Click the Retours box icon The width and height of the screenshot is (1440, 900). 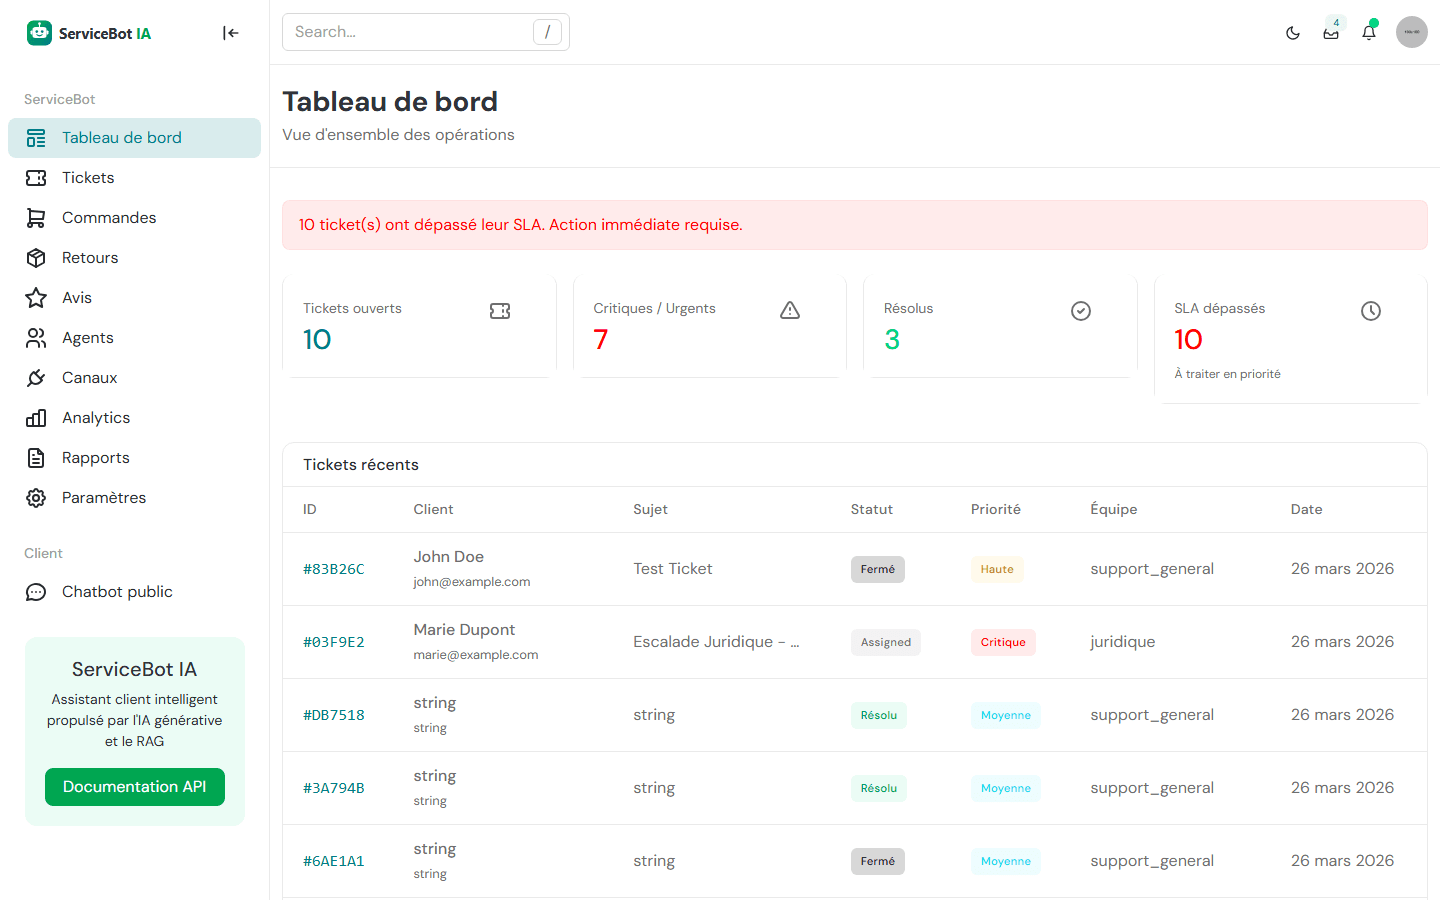[36, 258]
